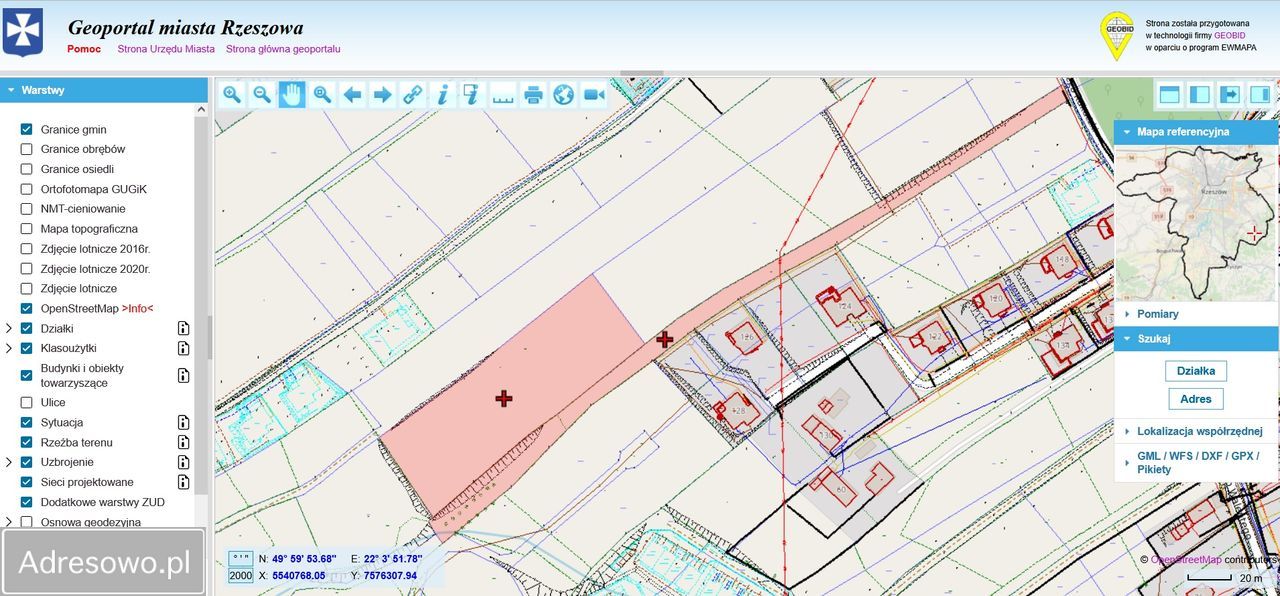Open the Lokalizacja współrzędnej section

point(1199,432)
